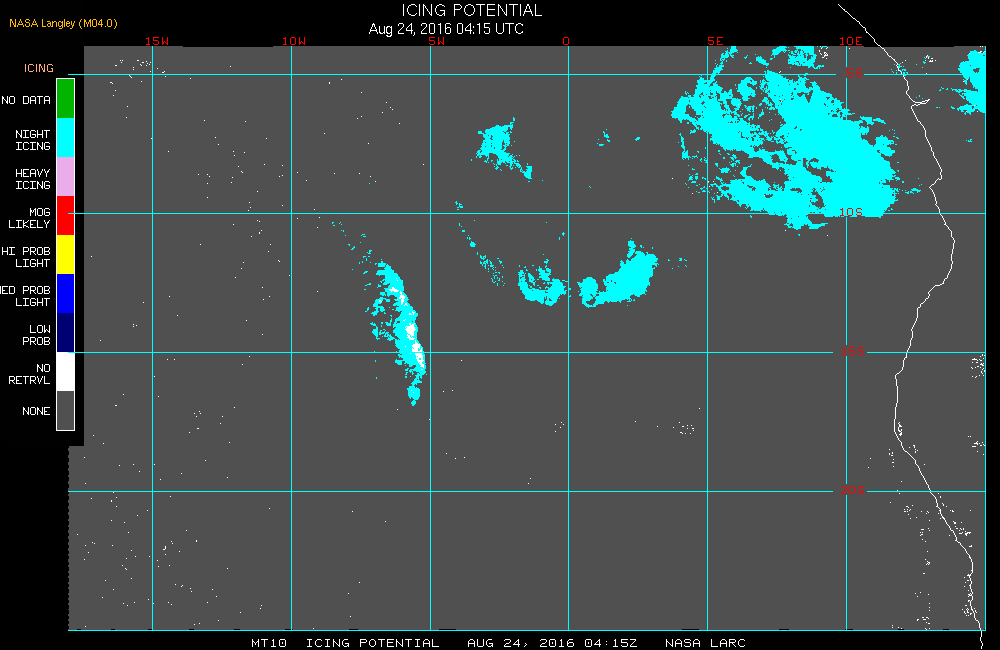This screenshot has height=650, width=1000.
Task: Click the green NO DATA legend swatch
Action: (x=66, y=99)
